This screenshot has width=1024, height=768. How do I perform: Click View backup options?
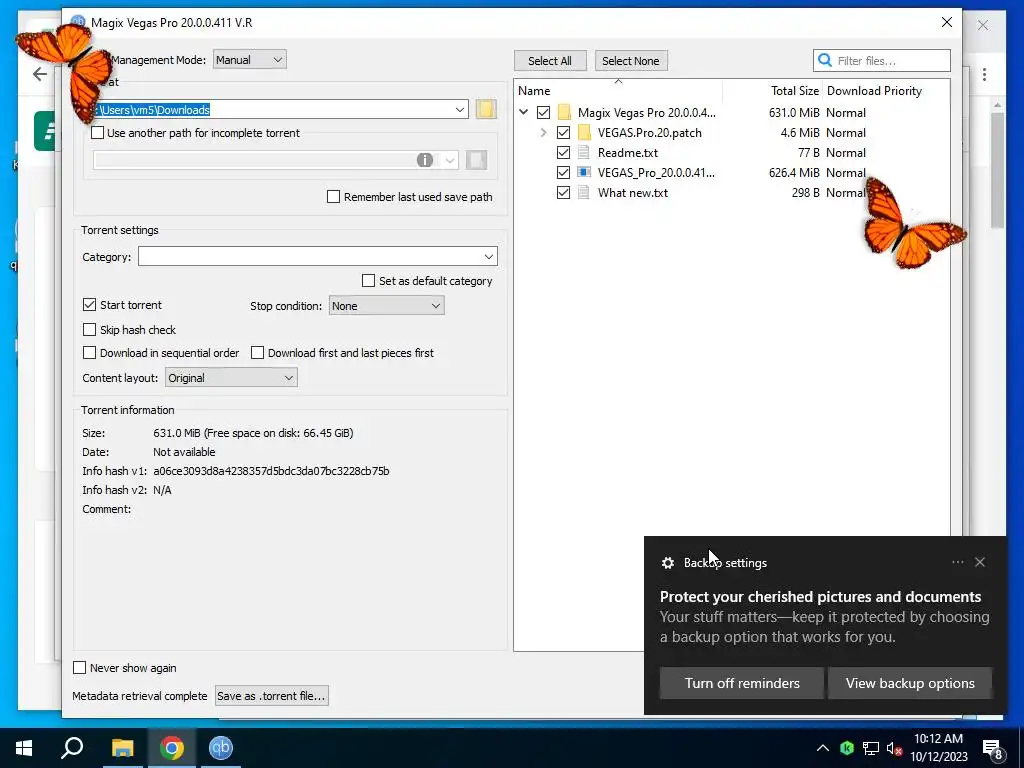tap(910, 683)
